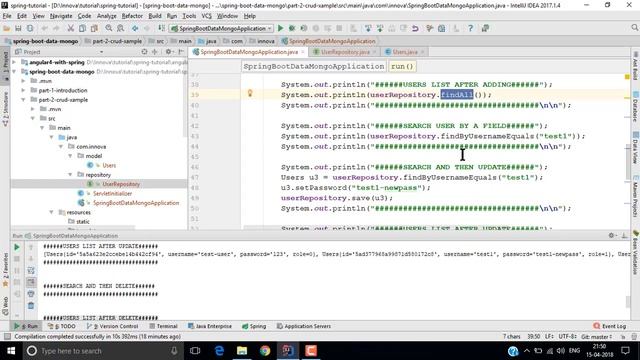Screen dimensions: 640x360
Task: Click the Build project icon
Action: point(162,29)
